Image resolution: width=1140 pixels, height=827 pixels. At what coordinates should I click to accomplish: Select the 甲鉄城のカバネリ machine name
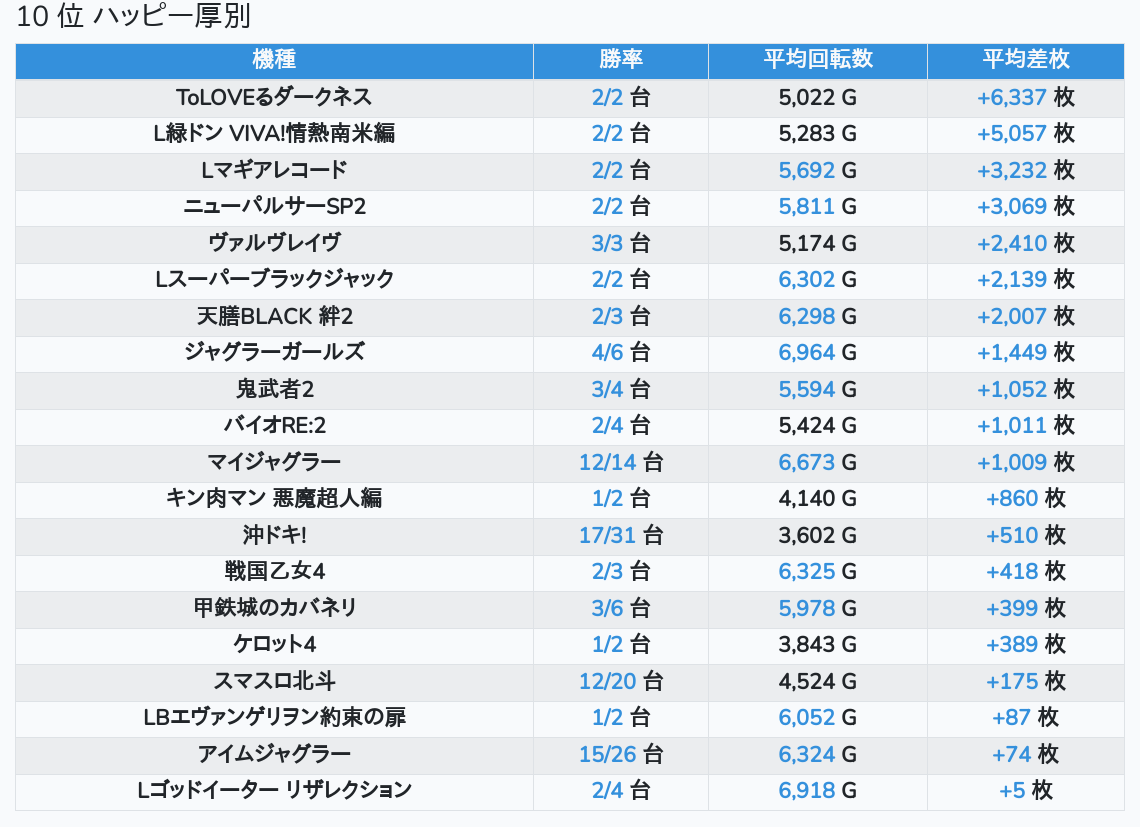[274, 608]
